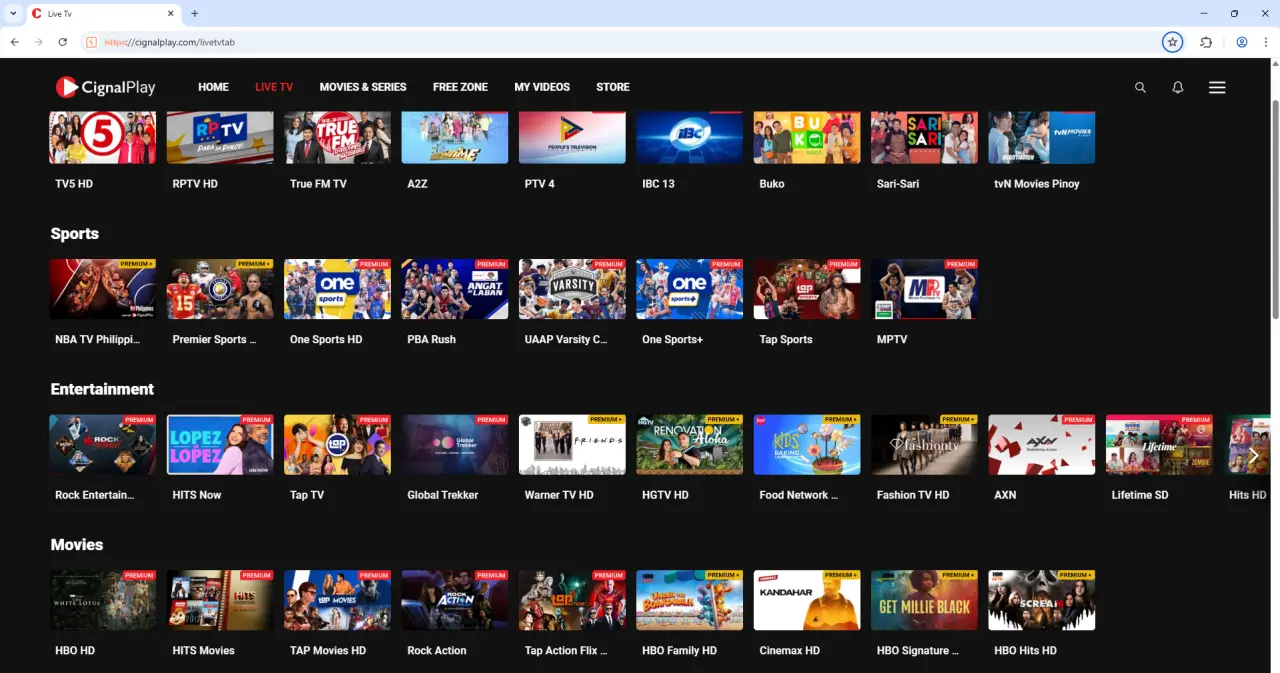Viewport: 1280px width, 673px height.
Task: Reload the page
Action: pyautogui.click(x=63, y=42)
